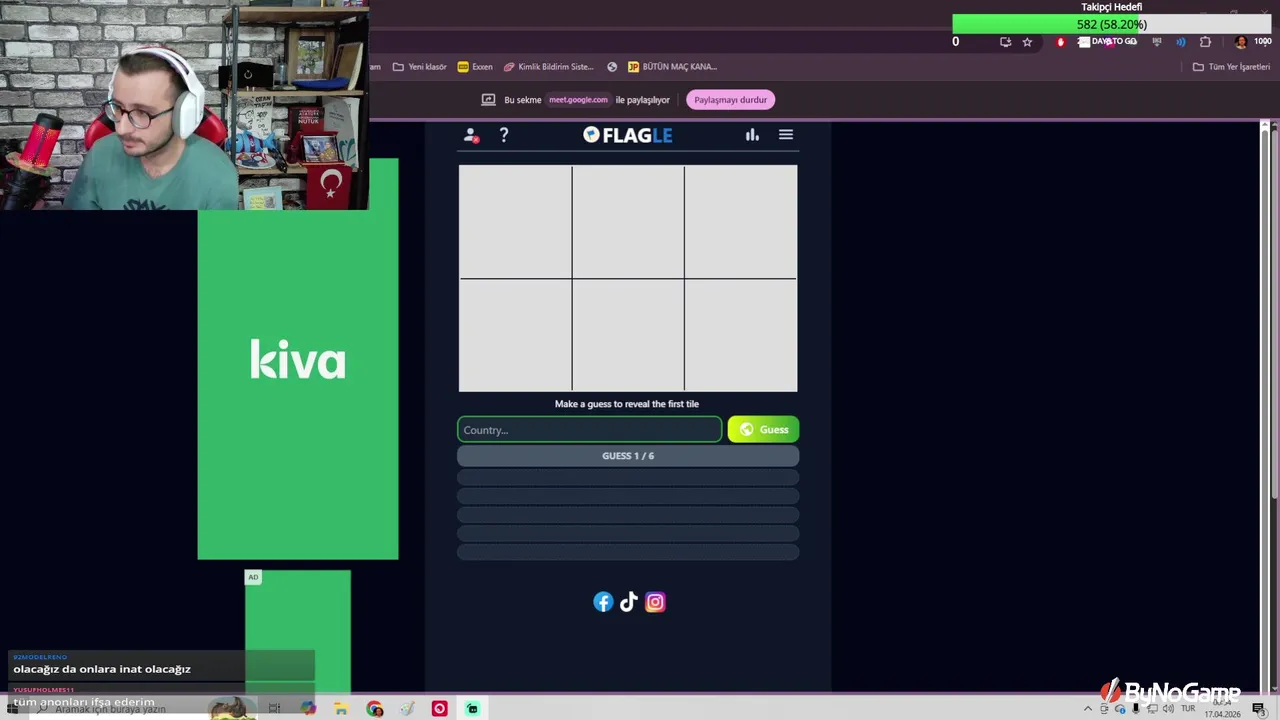Open the browser extensions puzzle icon
Image resolution: width=1280 pixels, height=720 pixels.
click(x=1205, y=42)
